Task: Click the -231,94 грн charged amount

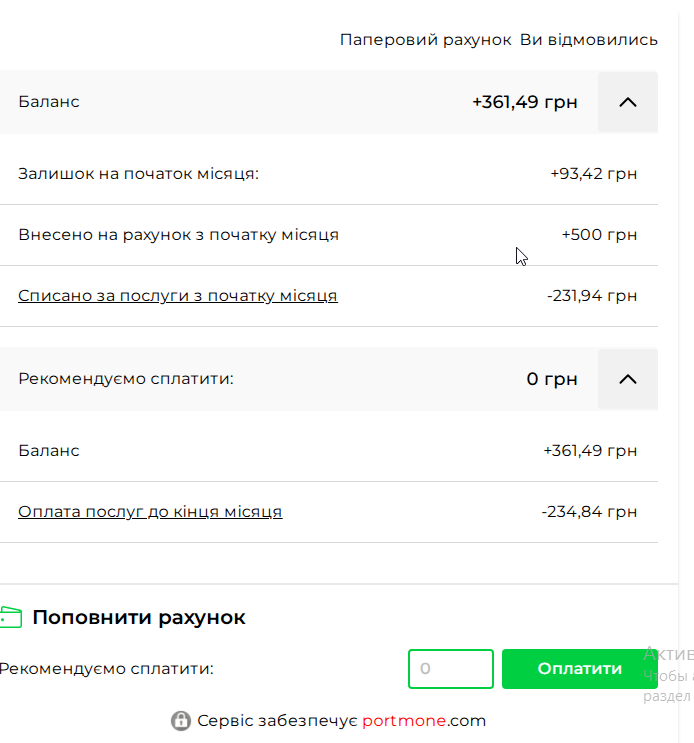Action: point(592,296)
